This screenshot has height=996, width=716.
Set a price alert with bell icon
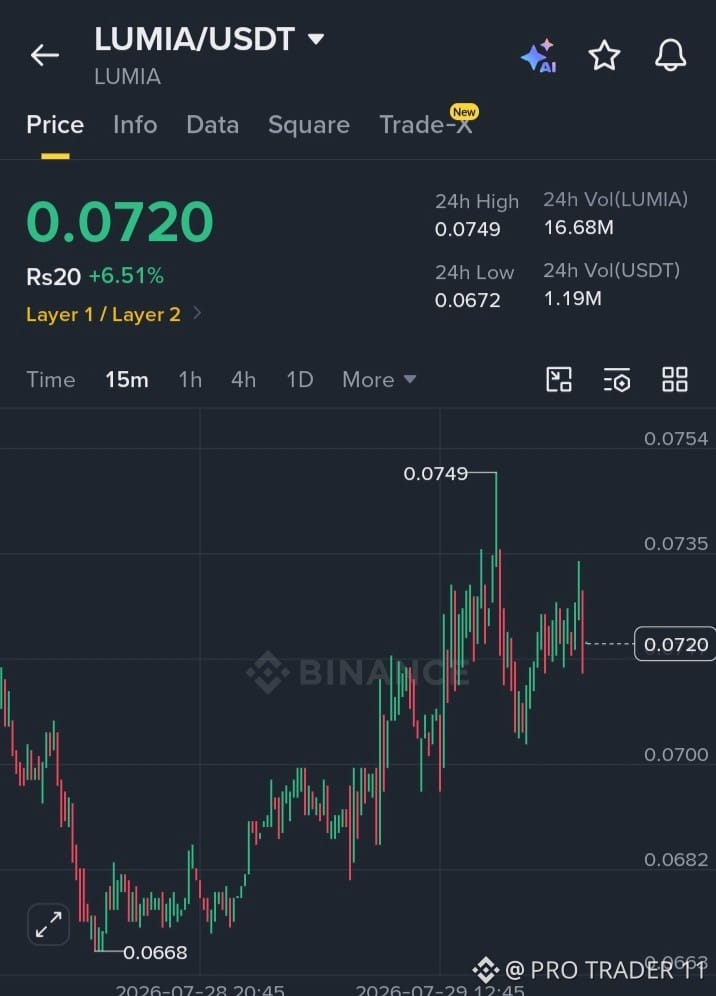pyautogui.click(x=671, y=55)
